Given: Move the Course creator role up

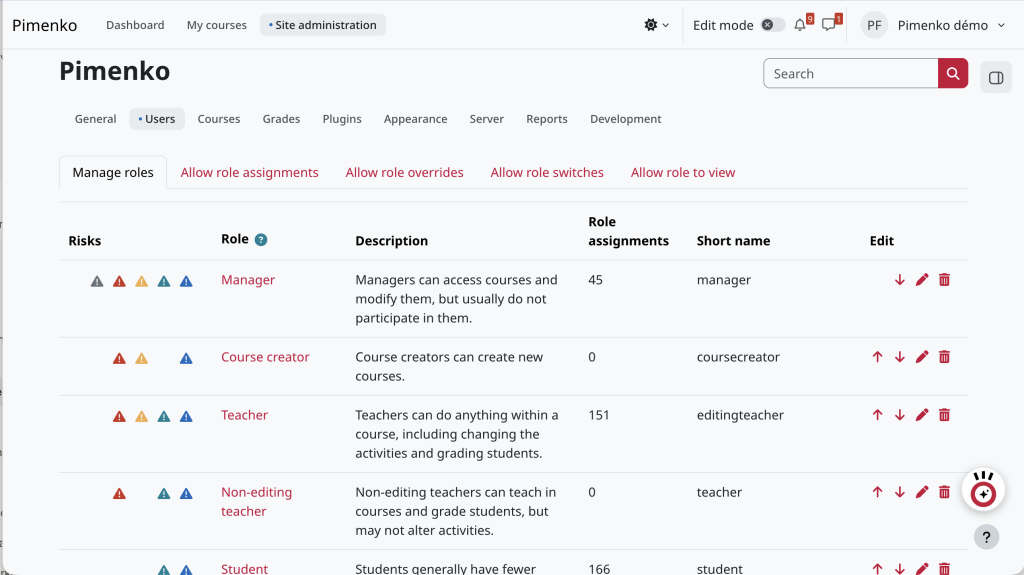Looking at the screenshot, I should pos(877,357).
